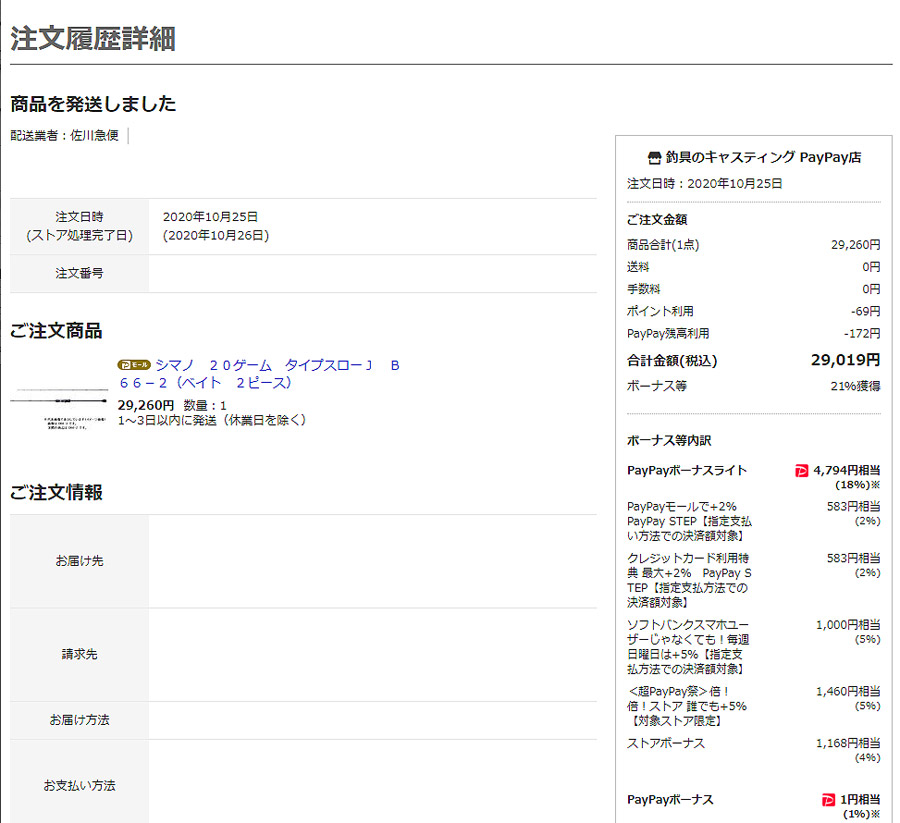Screen dimensions: 900x823
Task: Select the PayPayボーナス label at the bottom
Action: 670,799
